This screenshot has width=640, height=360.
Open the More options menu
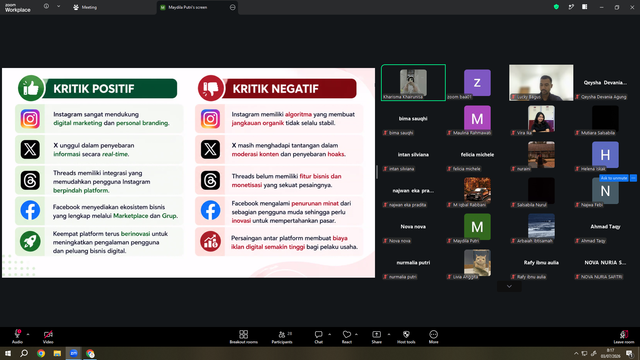coord(433,337)
